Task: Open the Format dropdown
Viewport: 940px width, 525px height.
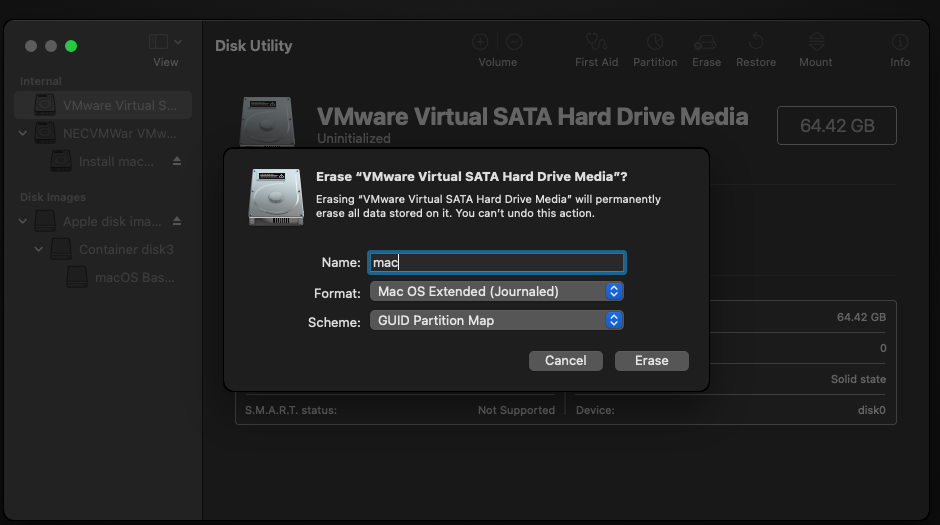Action: coord(496,291)
